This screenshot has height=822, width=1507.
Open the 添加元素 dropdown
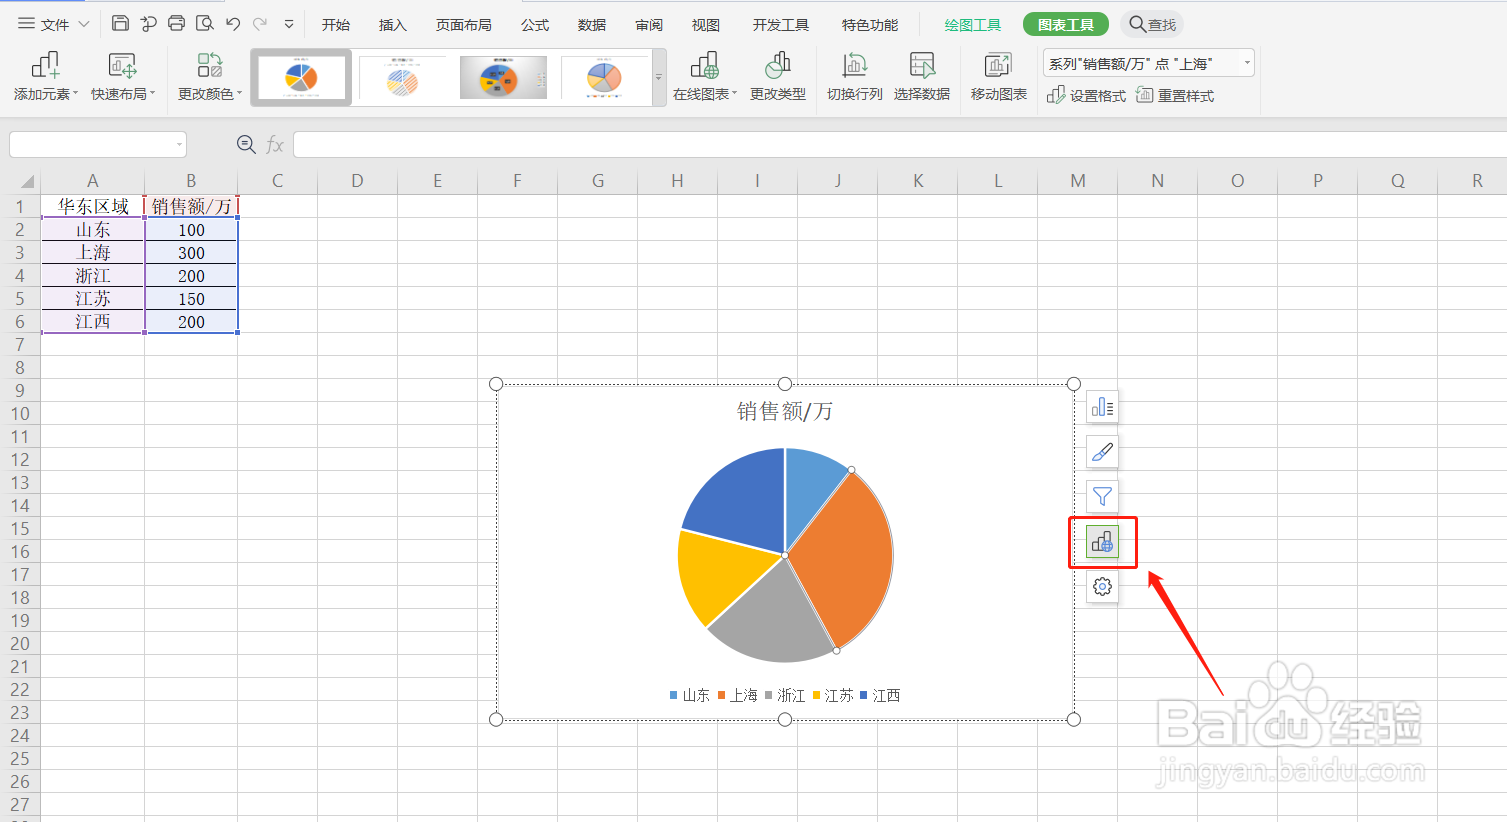click(45, 76)
